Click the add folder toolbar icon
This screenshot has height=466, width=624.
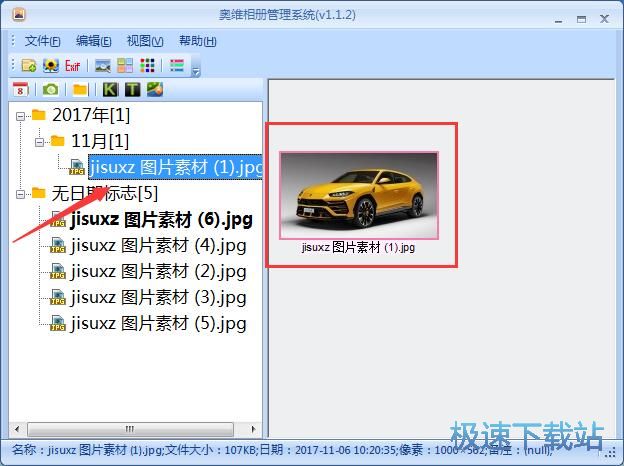click(28, 66)
